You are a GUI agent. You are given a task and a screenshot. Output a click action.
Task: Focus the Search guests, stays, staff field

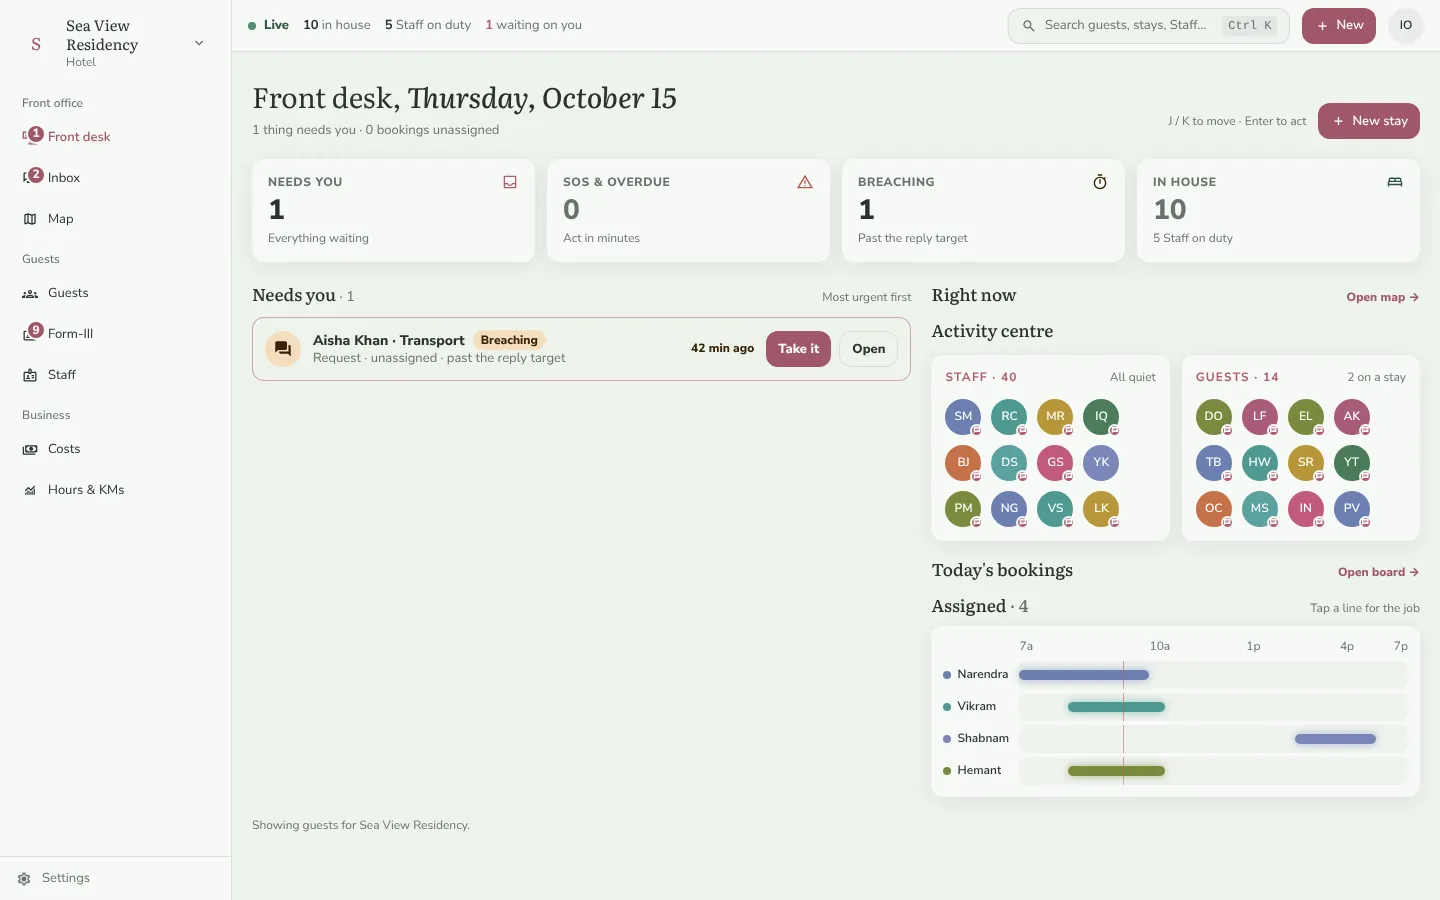coord(1149,26)
